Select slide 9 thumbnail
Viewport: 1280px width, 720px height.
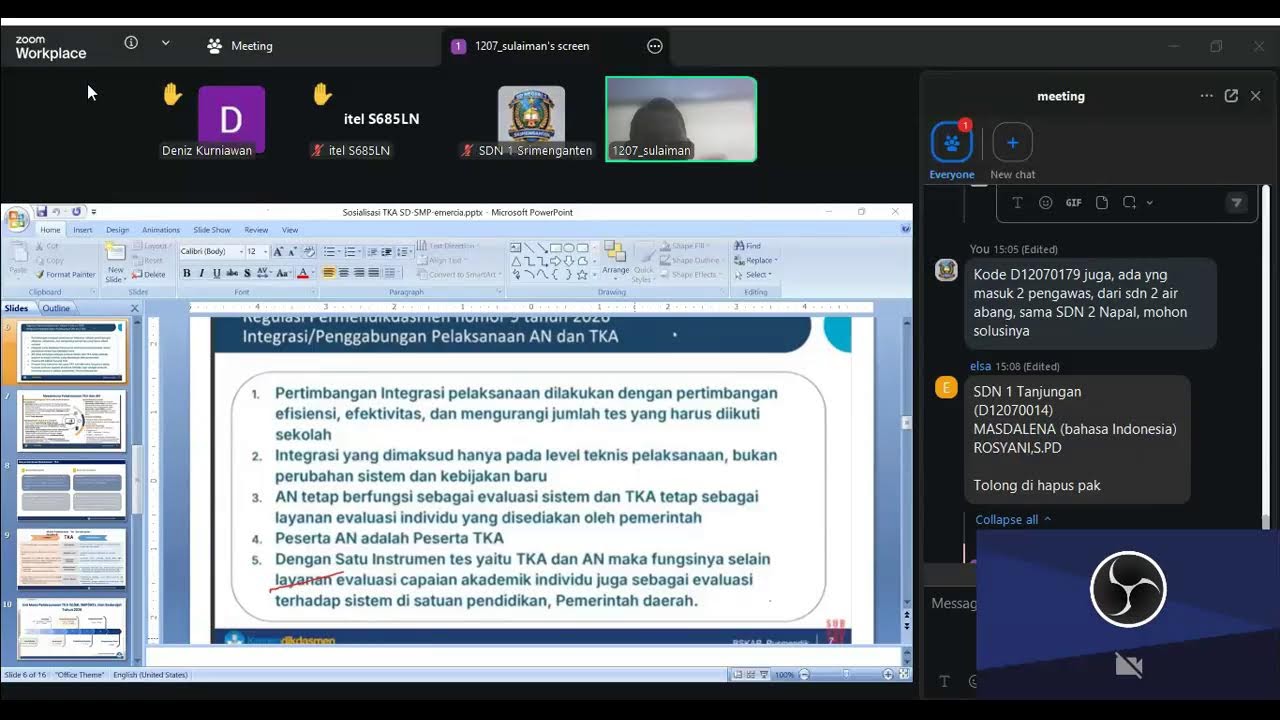click(x=73, y=558)
